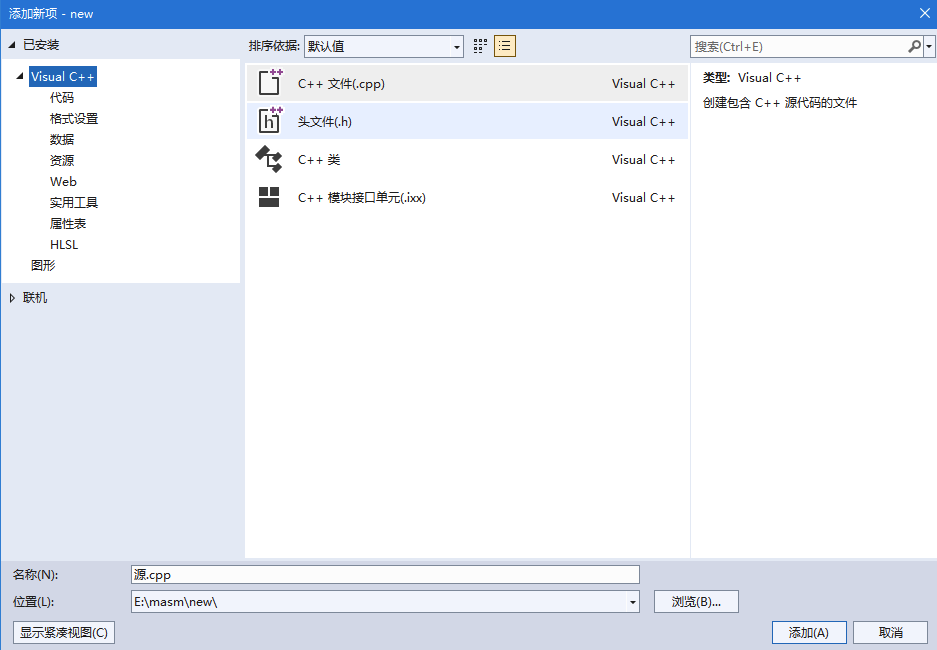Expand the 联机 section

[12, 298]
